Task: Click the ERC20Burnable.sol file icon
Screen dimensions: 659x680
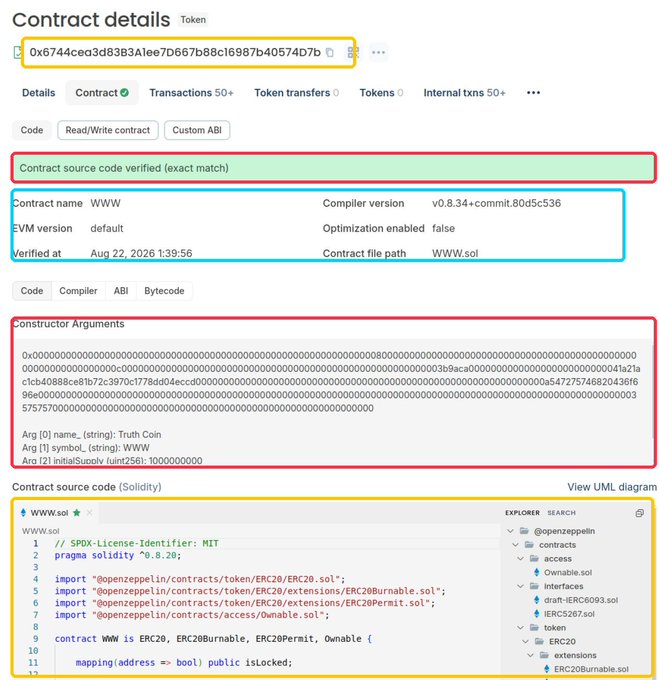Action: point(547,669)
